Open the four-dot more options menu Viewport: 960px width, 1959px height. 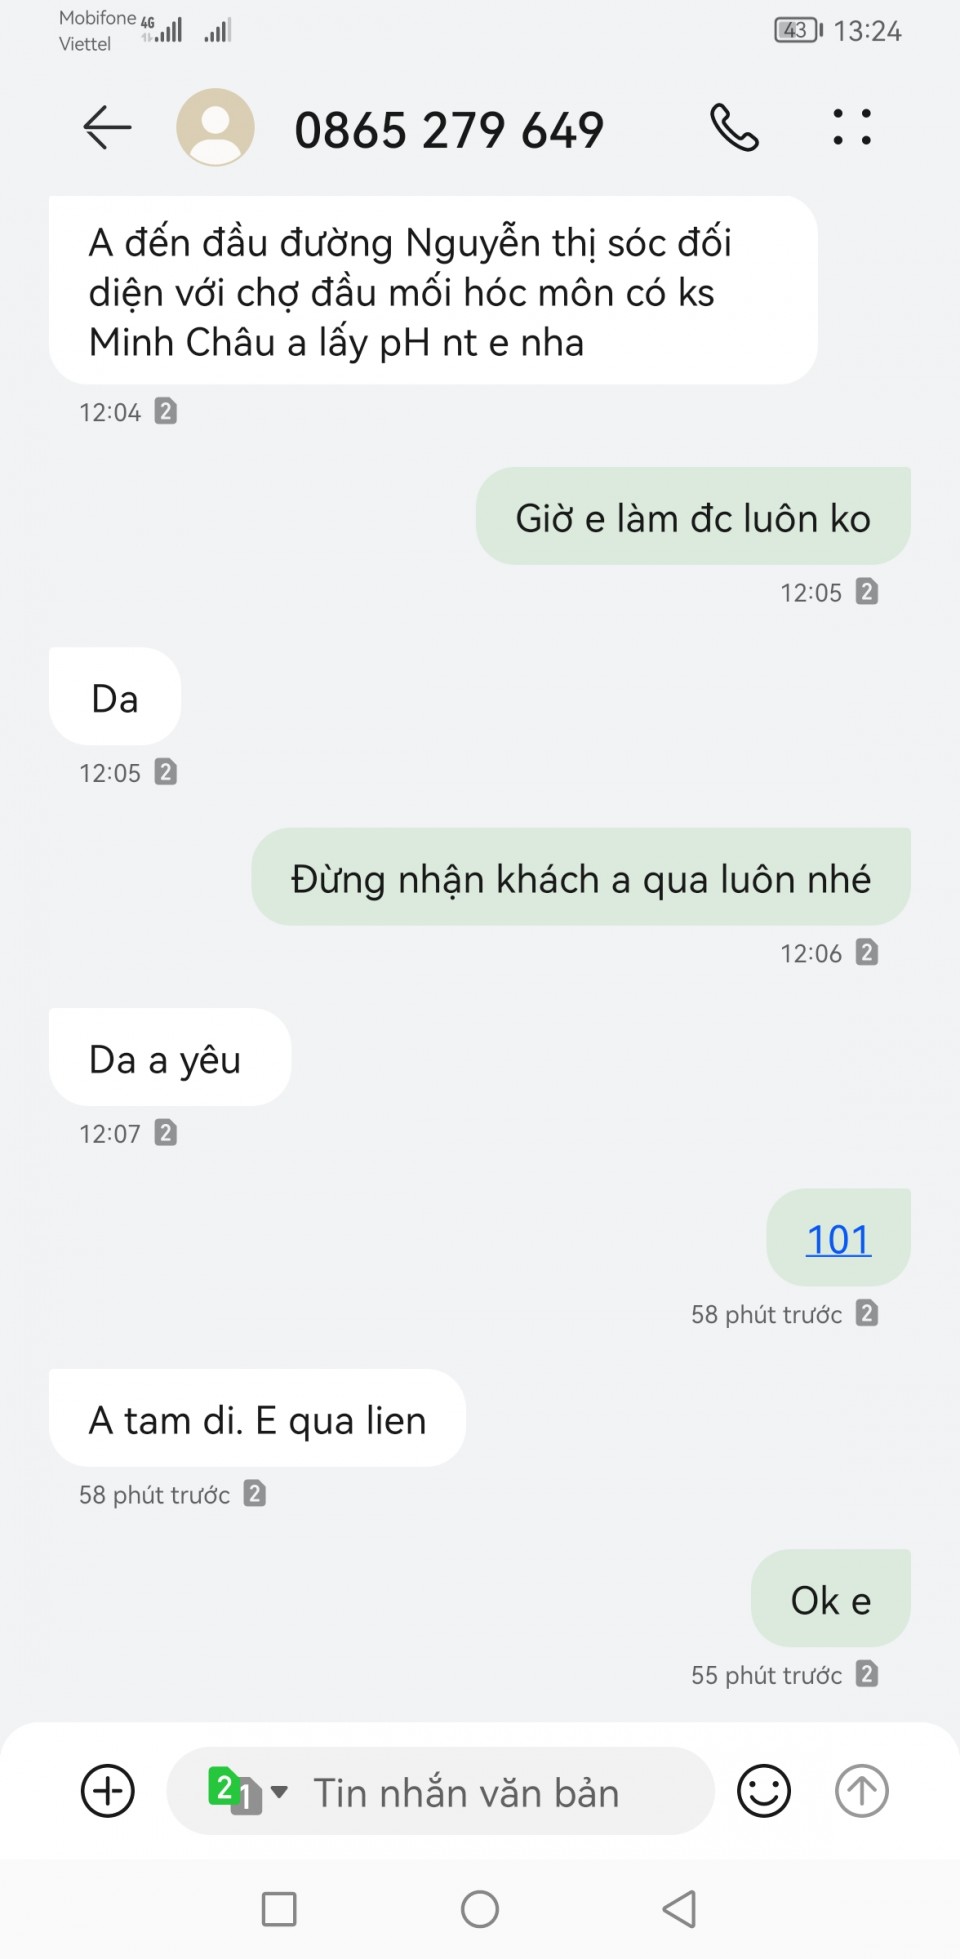click(852, 127)
